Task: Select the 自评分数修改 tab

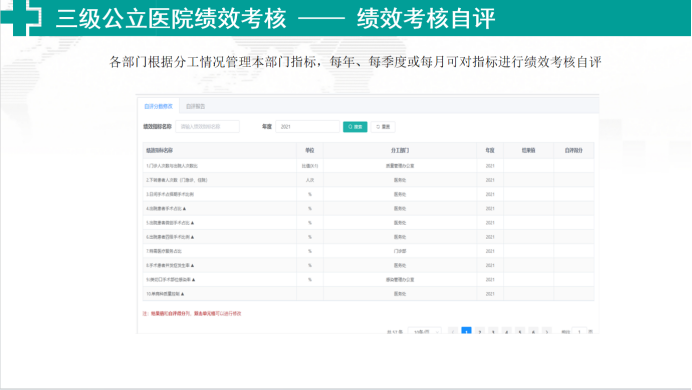Action: (x=158, y=106)
